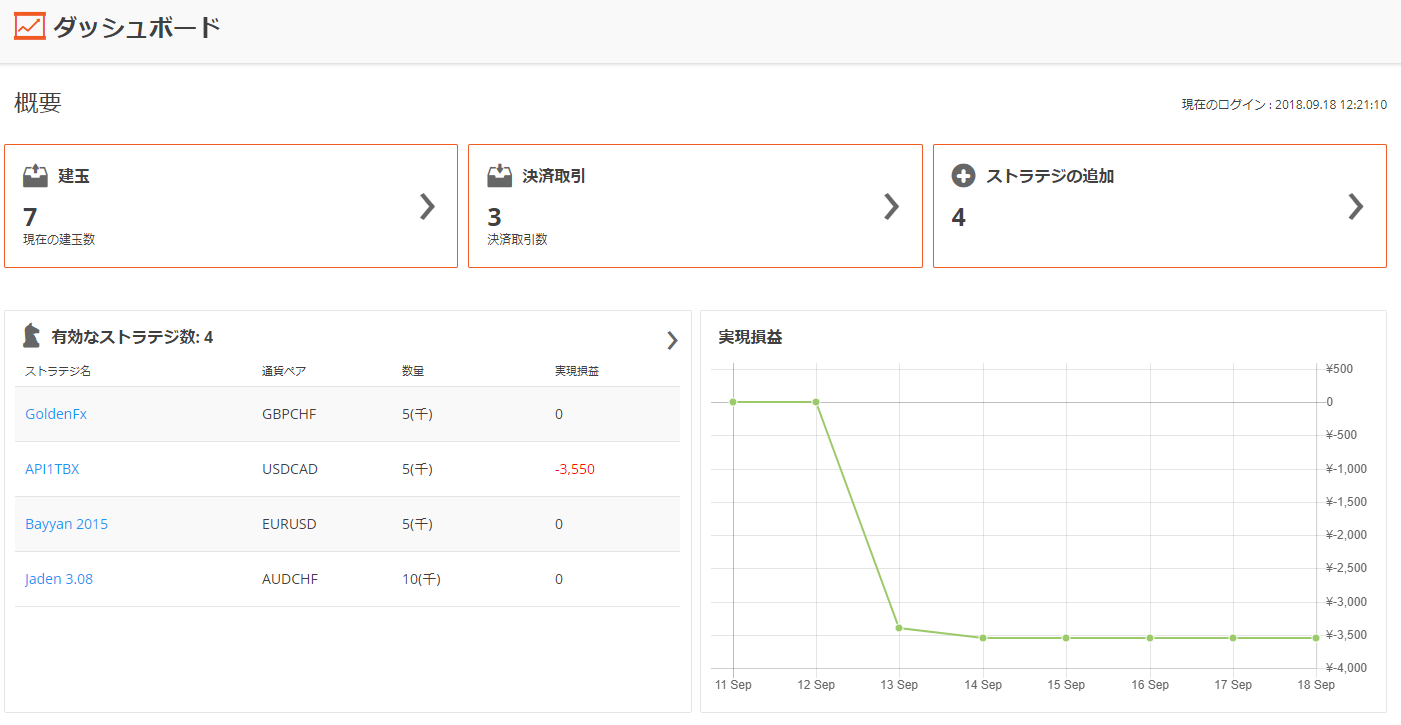The image size is (1401, 725).
Task: Click the 数量 column header
Action: pos(413,371)
